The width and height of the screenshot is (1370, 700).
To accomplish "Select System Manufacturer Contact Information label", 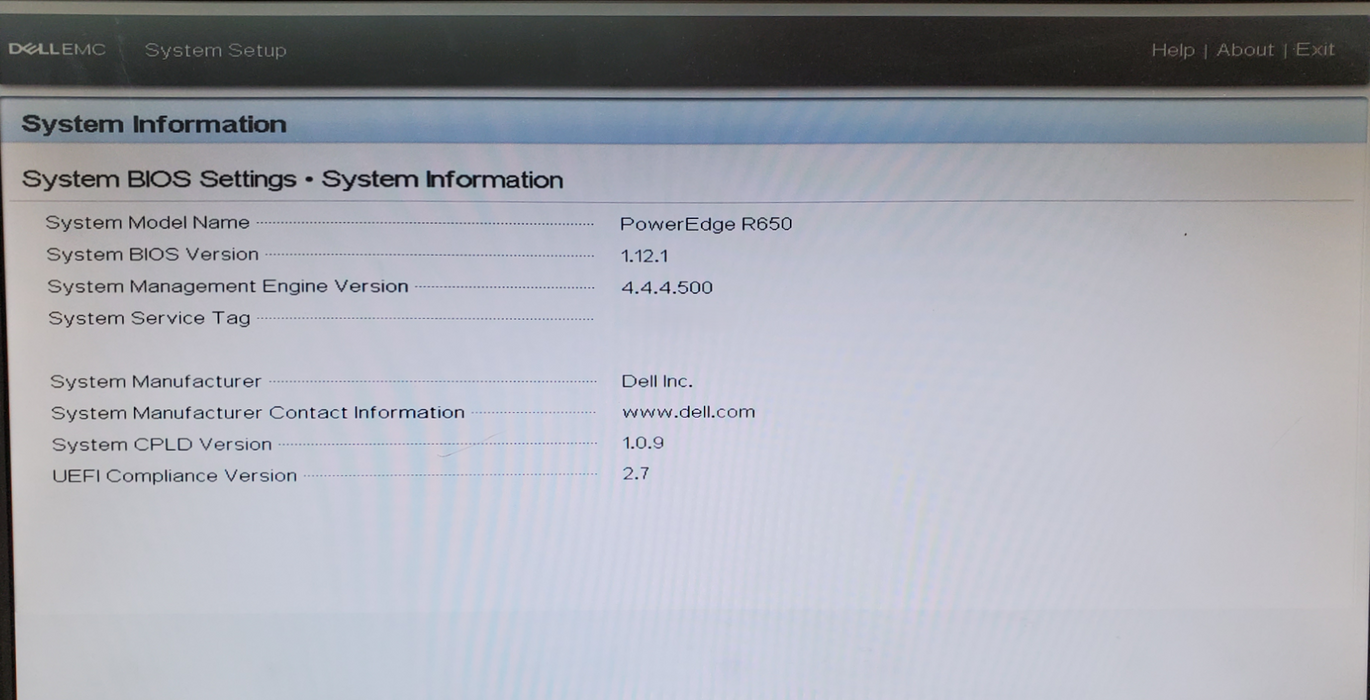I will pyautogui.click(x=258, y=412).
